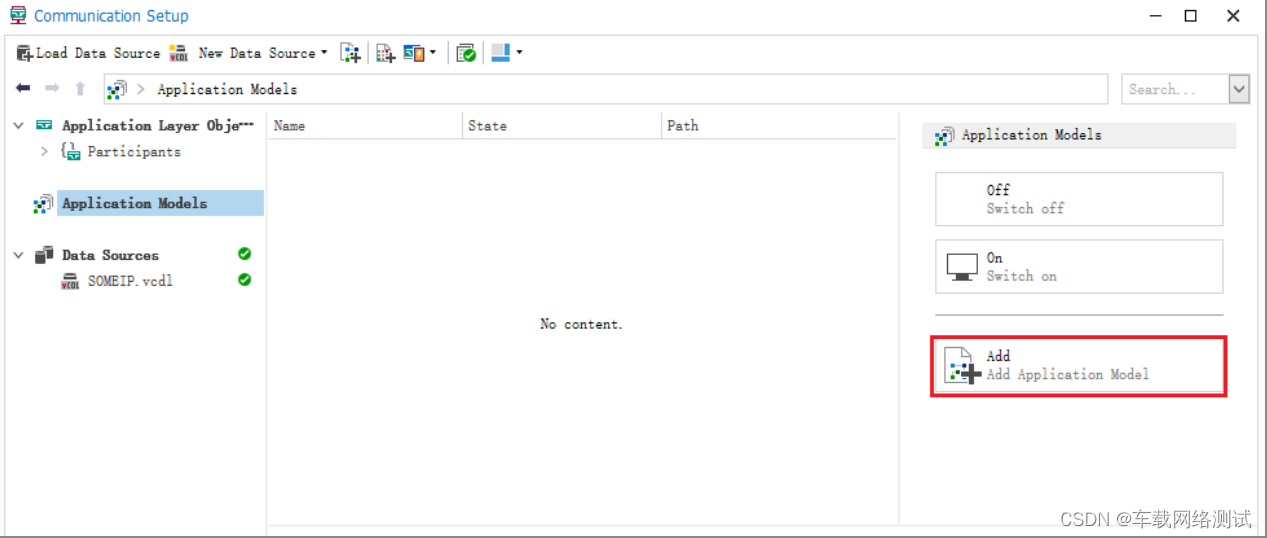Screen dimensions: 1267x538
Task: Collapse the Data Sources tree node
Action: [18, 255]
